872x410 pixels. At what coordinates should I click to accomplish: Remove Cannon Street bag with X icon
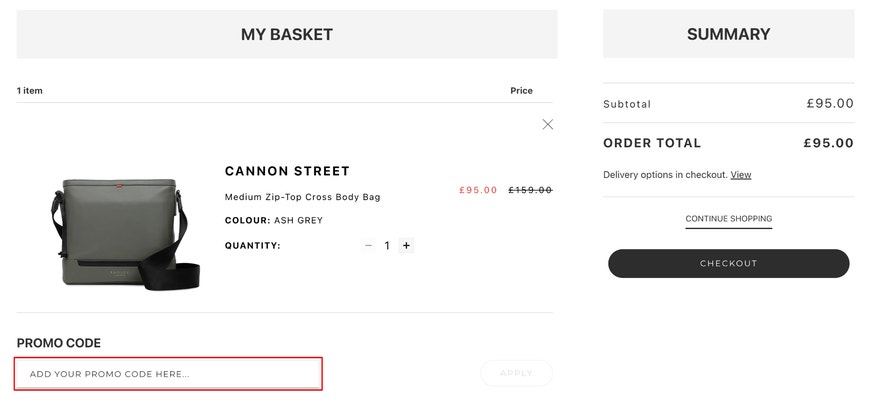pyautogui.click(x=547, y=125)
